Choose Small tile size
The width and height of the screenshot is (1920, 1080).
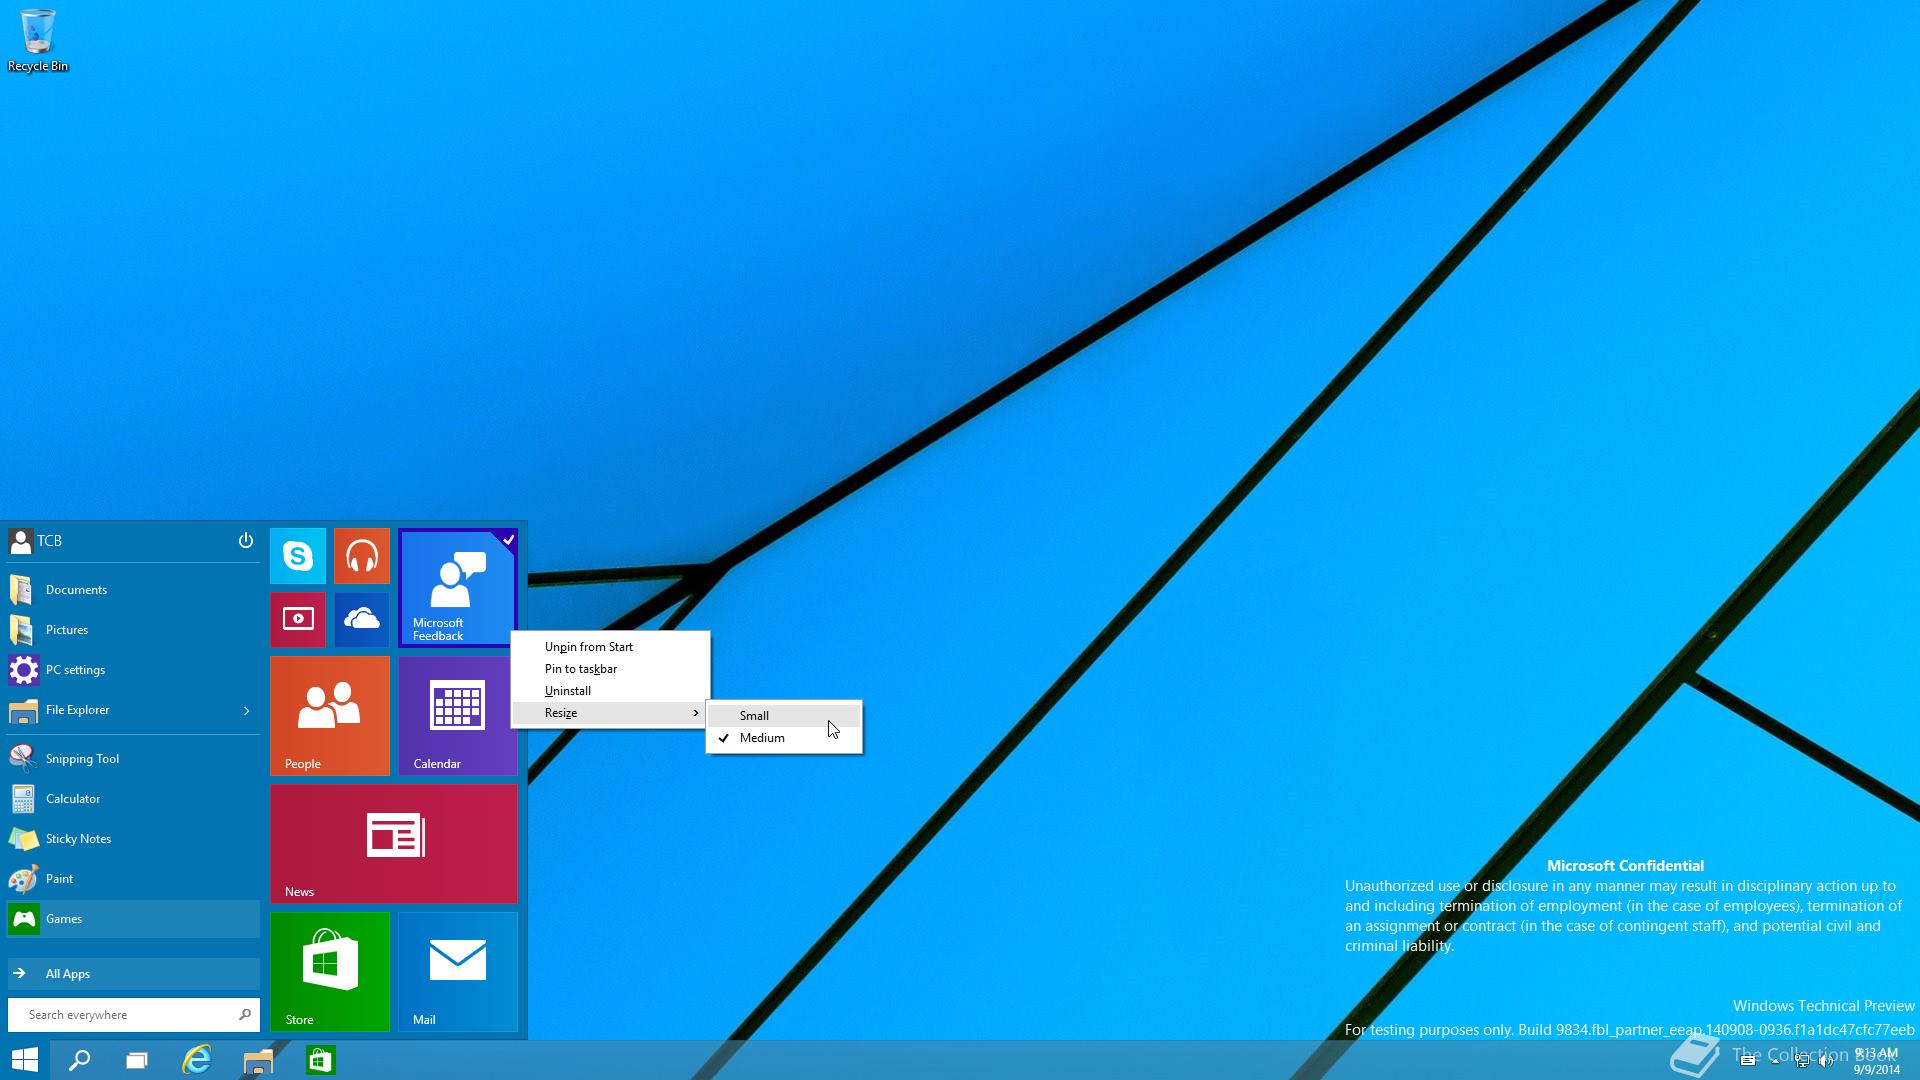point(784,716)
